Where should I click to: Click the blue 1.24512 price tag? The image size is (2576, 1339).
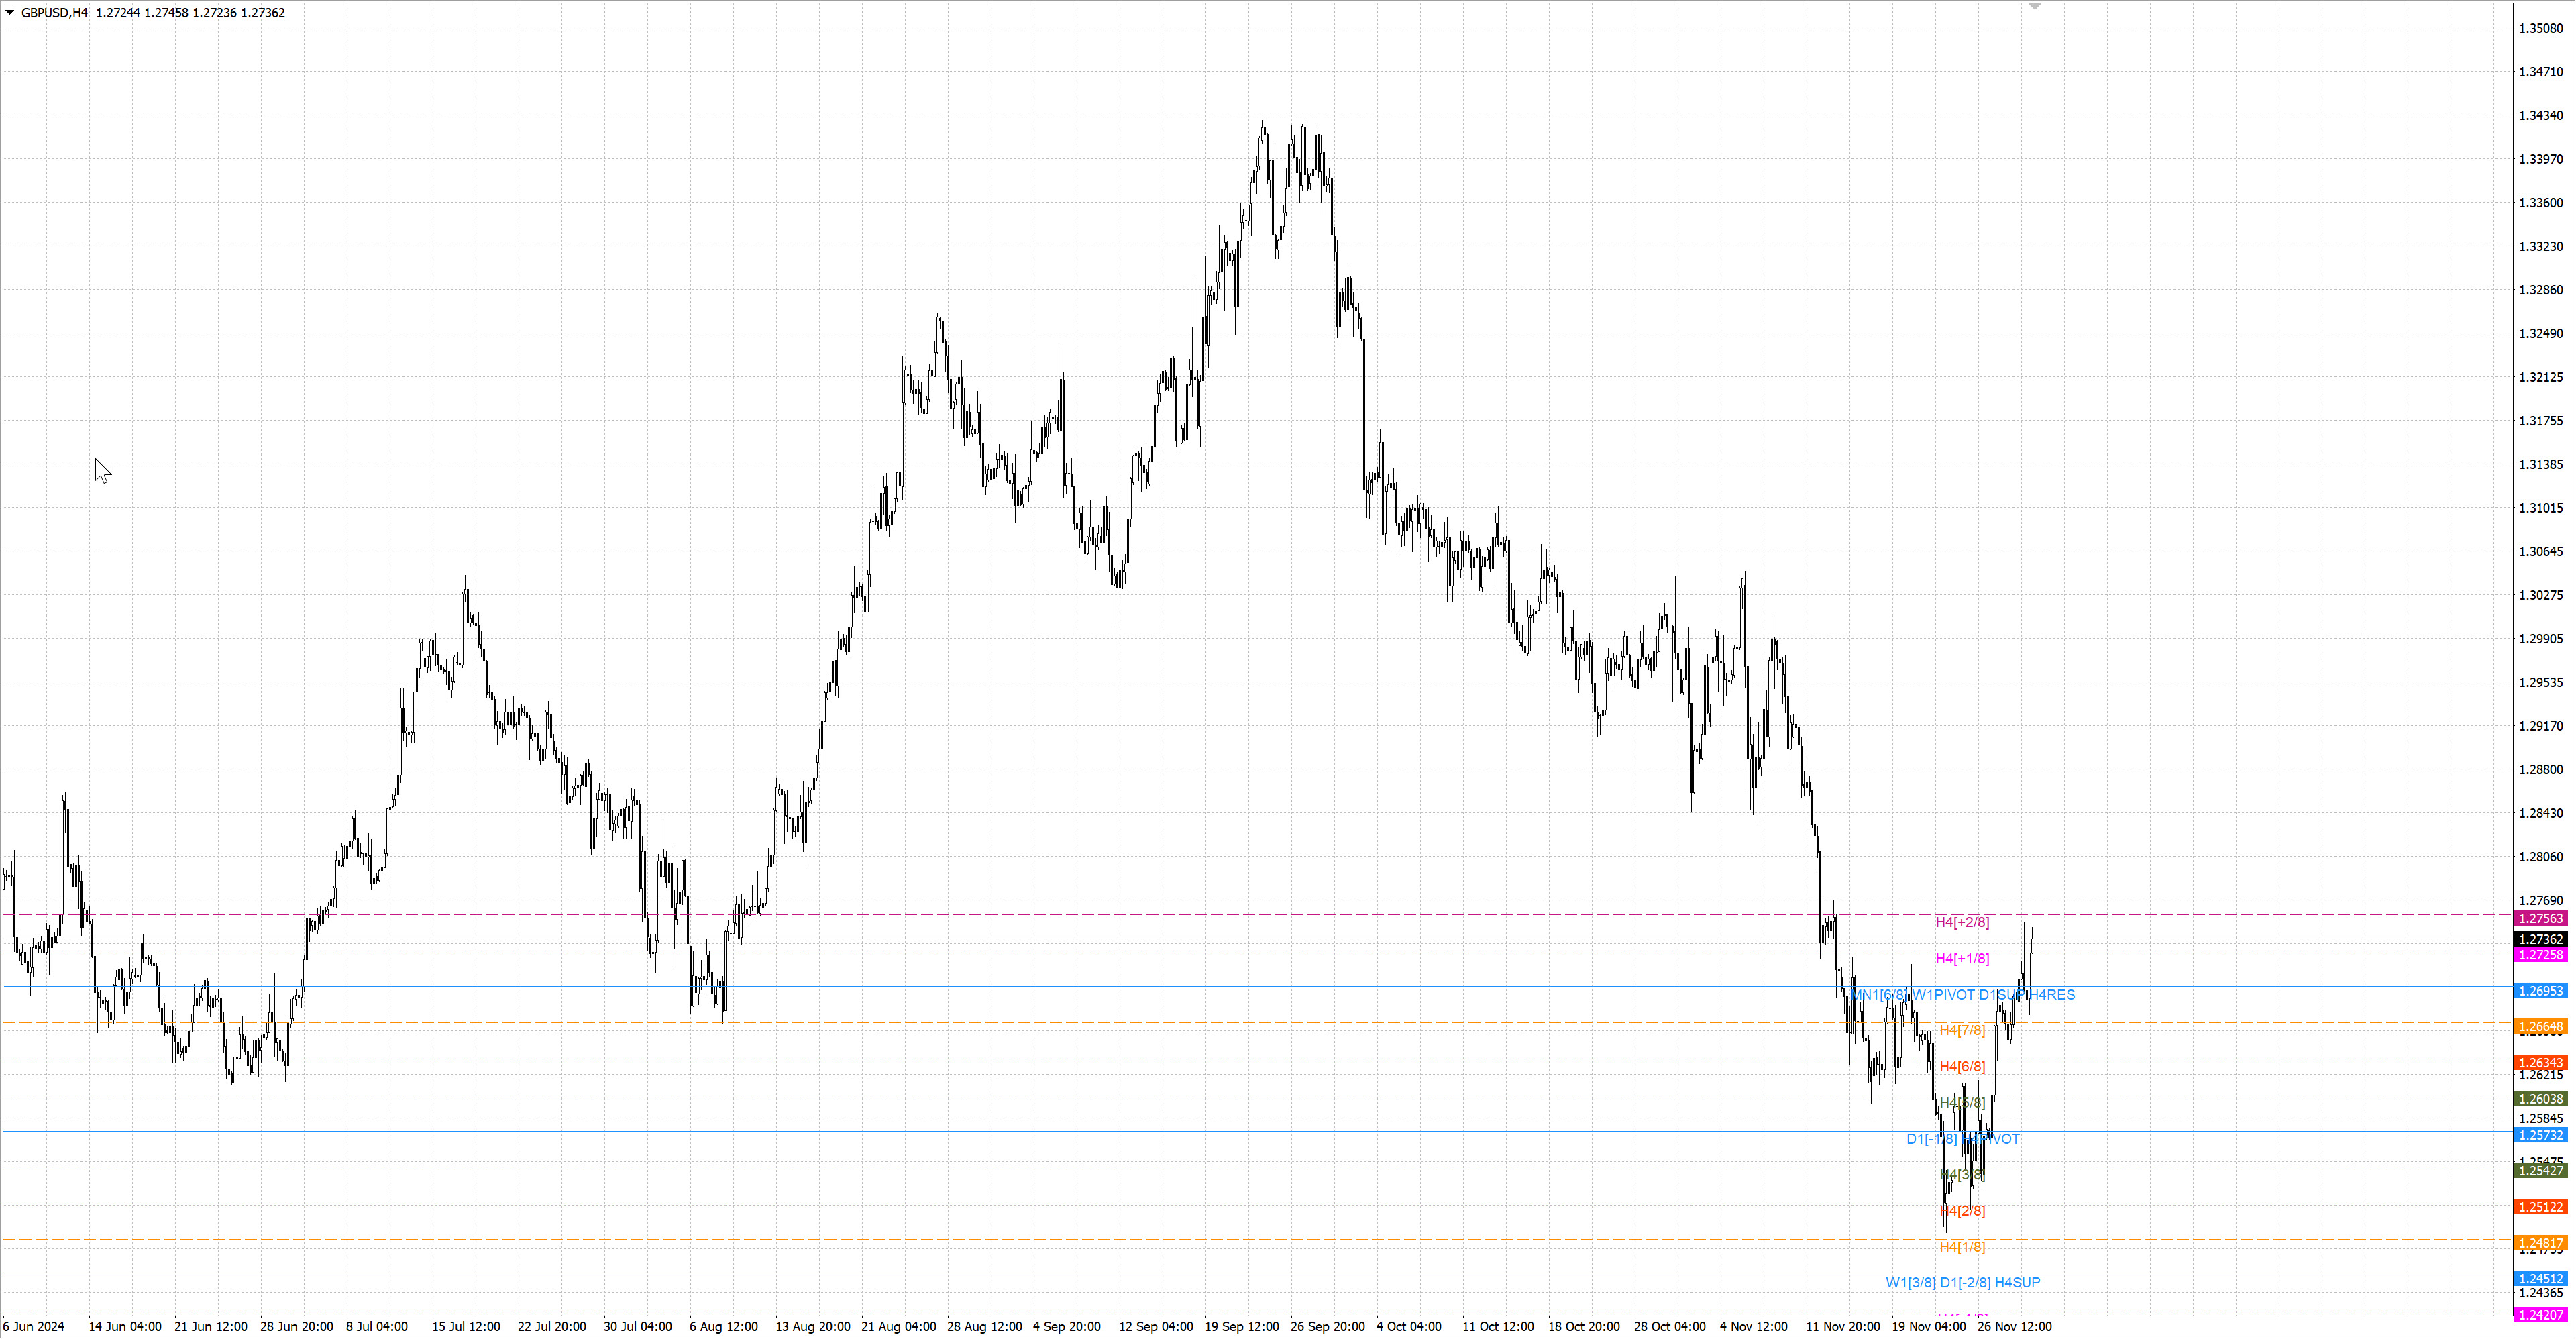coord(2540,1278)
